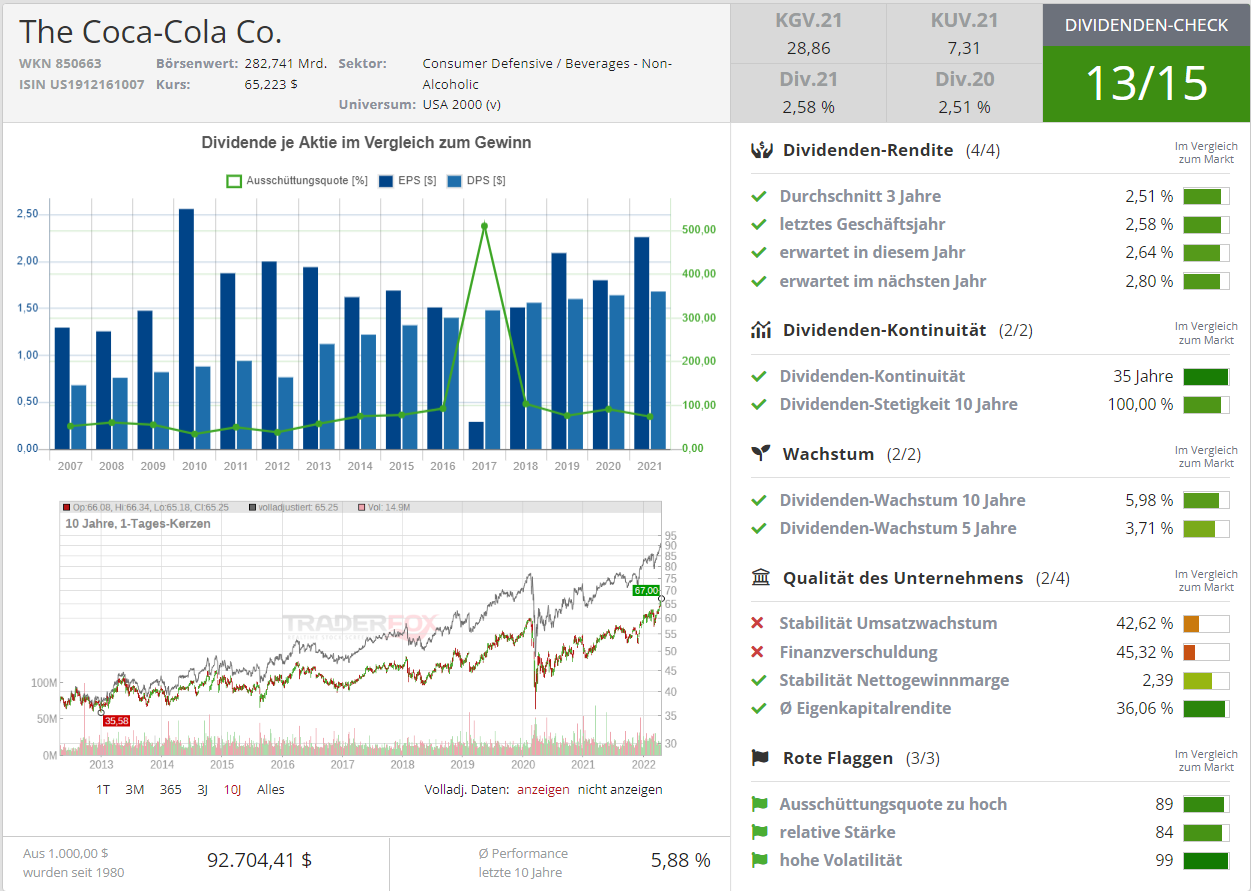Click the WKN 850663 text
This screenshot has width=1251, height=891.
60,63
